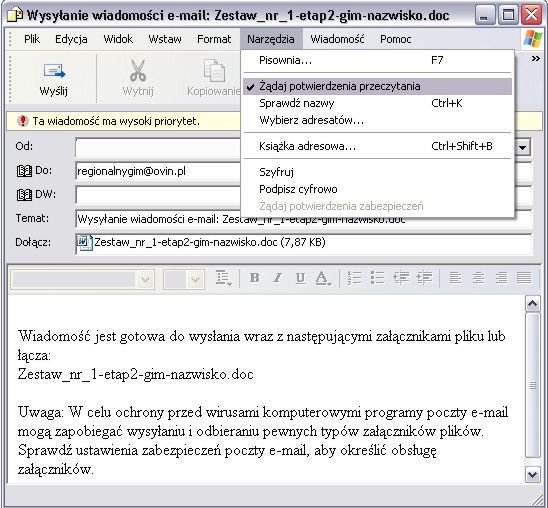Center the text
Image resolution: width=548 pixels, height=508 pixels.
point(478,278)
